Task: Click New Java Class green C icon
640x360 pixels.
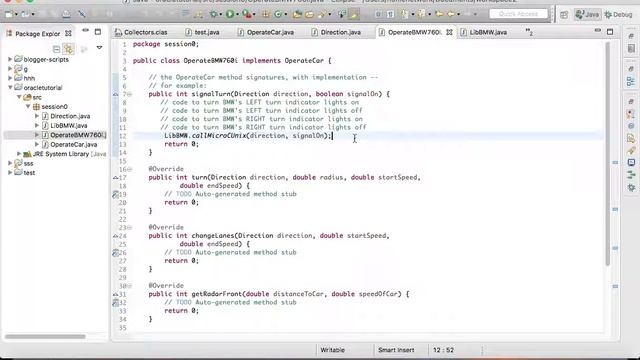Action: click(x=278, y=14)
